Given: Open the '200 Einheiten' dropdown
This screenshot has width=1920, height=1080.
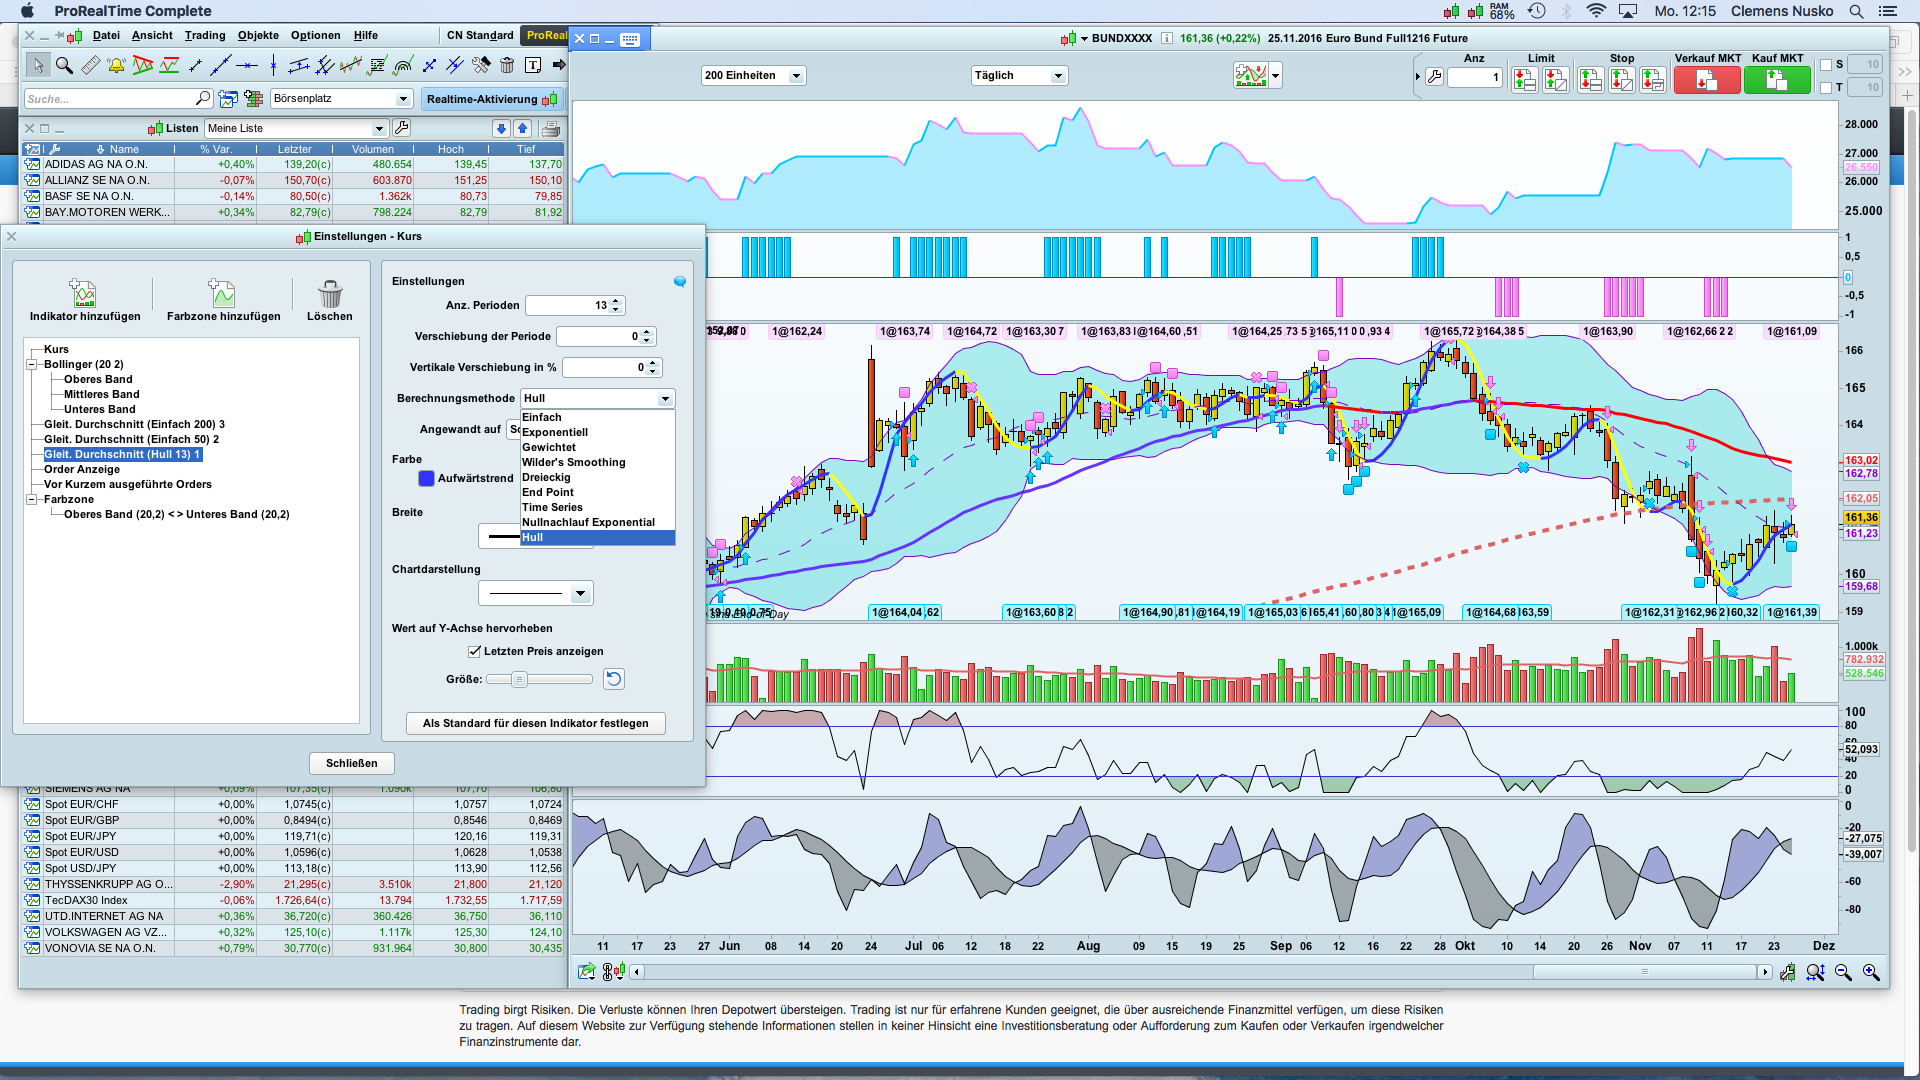Looking at the screenshot, I should click(753, 76).
